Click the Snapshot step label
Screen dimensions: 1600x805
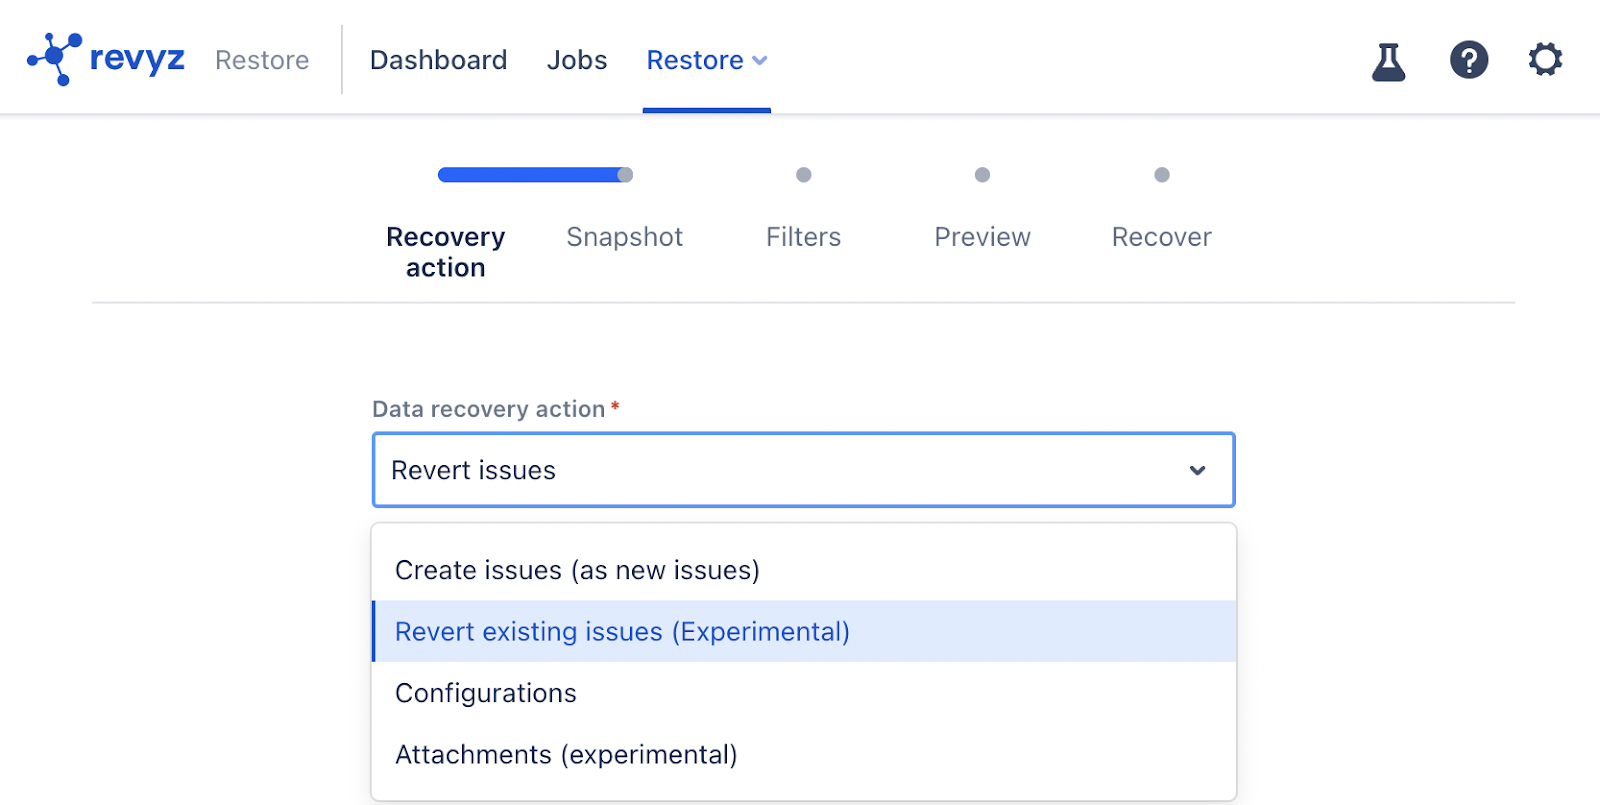click(x=624, y=237)
